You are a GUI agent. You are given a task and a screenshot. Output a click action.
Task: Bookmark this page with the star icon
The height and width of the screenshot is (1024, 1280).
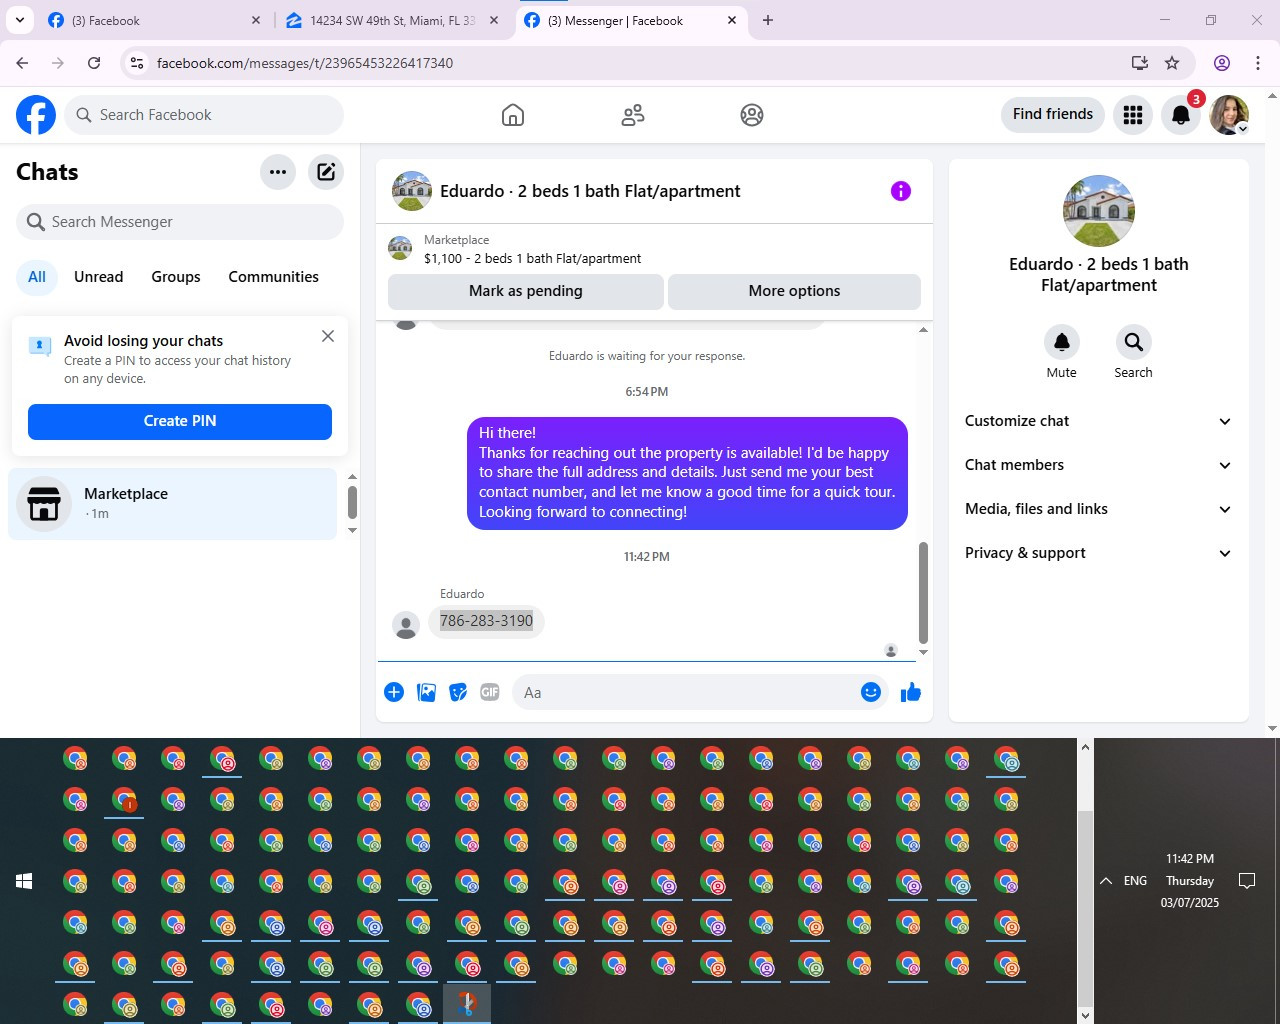pos(1172,63)
